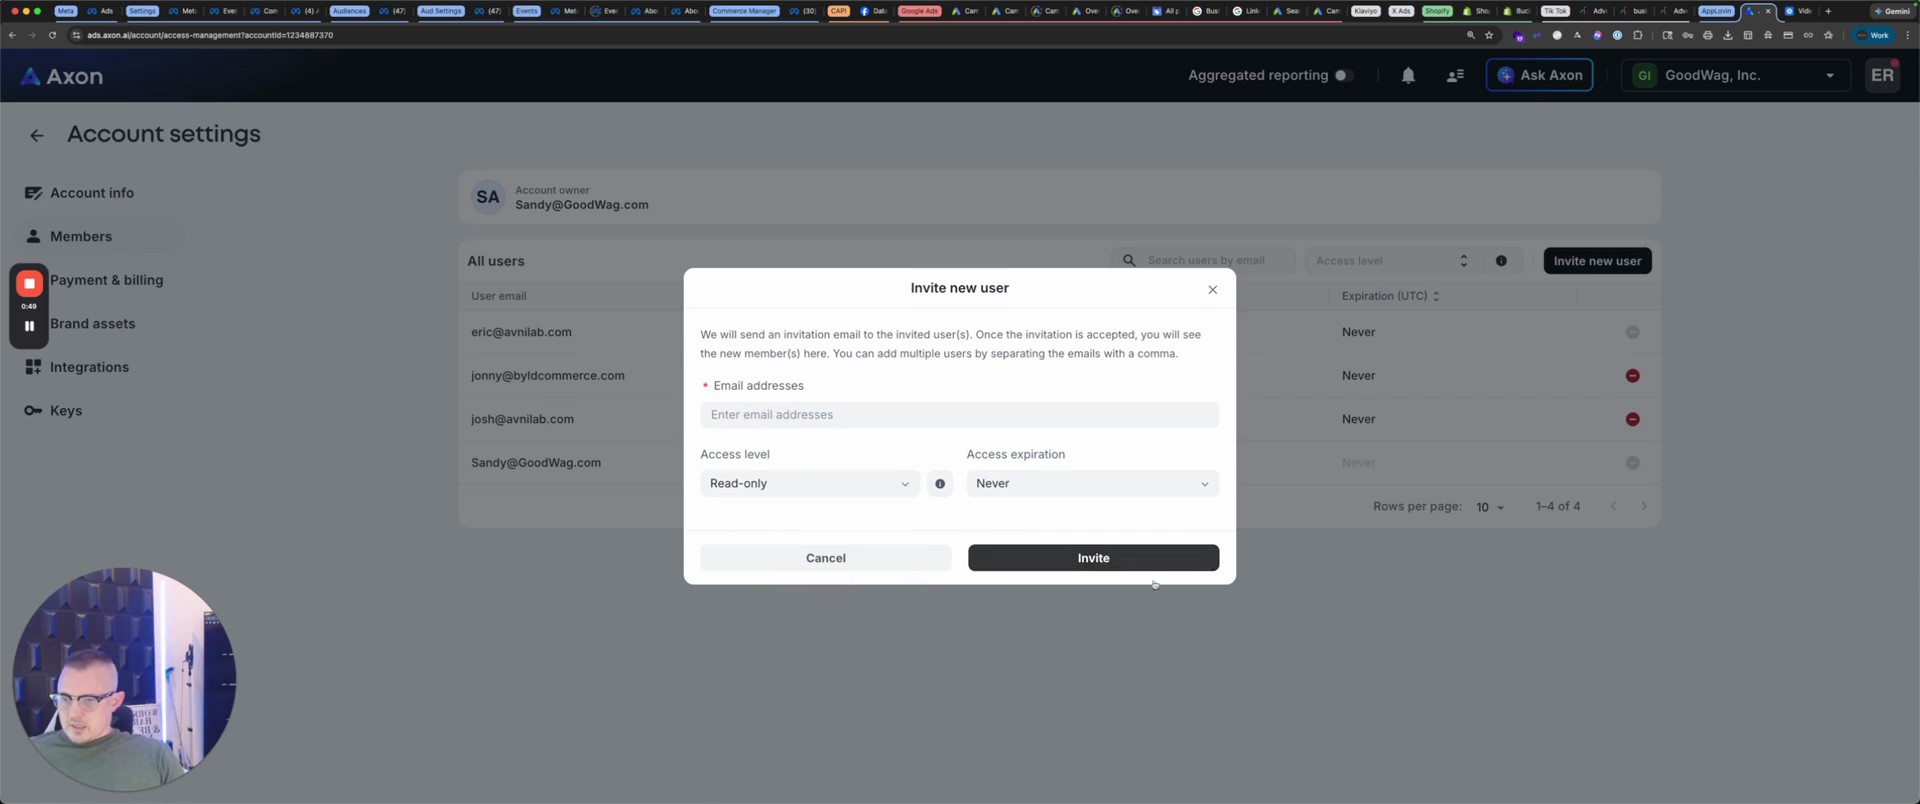Open the ER profile avatar menu
1920x804 pixels.
point(1882,75)
